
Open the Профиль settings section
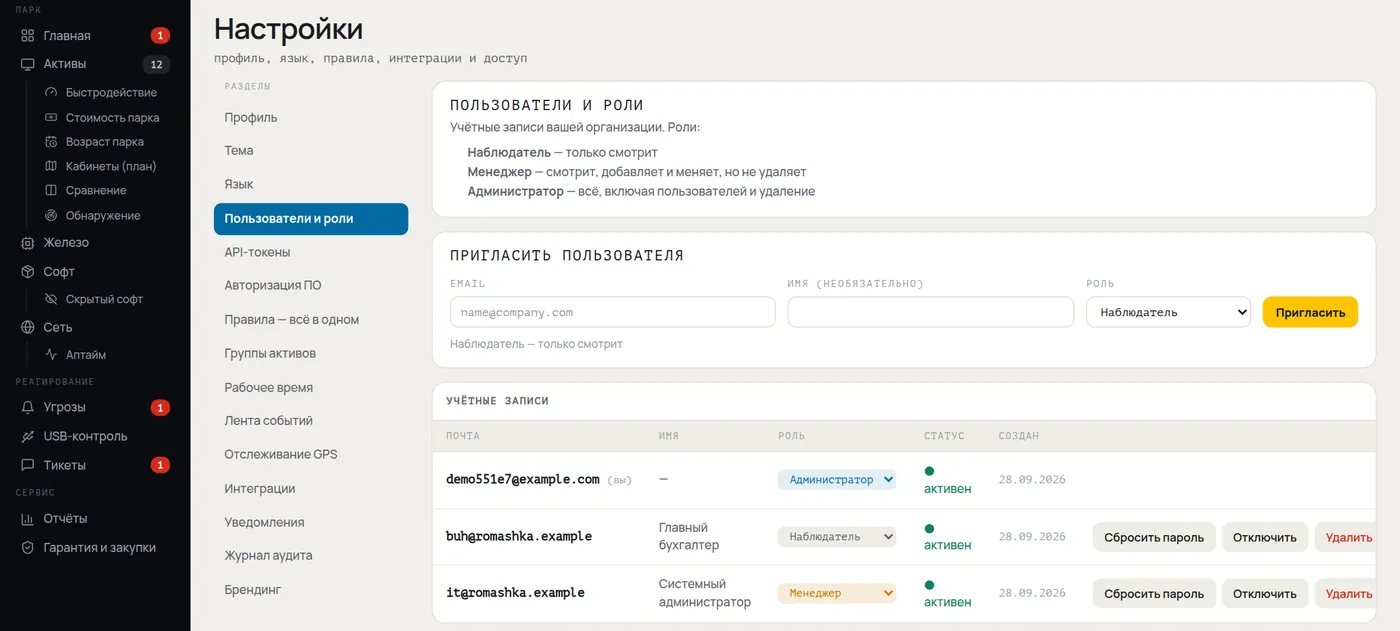(x=311, y=117)
